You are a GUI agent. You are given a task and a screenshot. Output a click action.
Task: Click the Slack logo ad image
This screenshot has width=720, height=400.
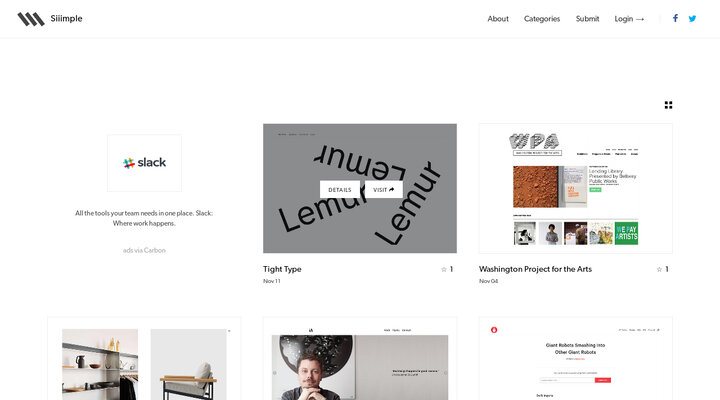[144, 163]
